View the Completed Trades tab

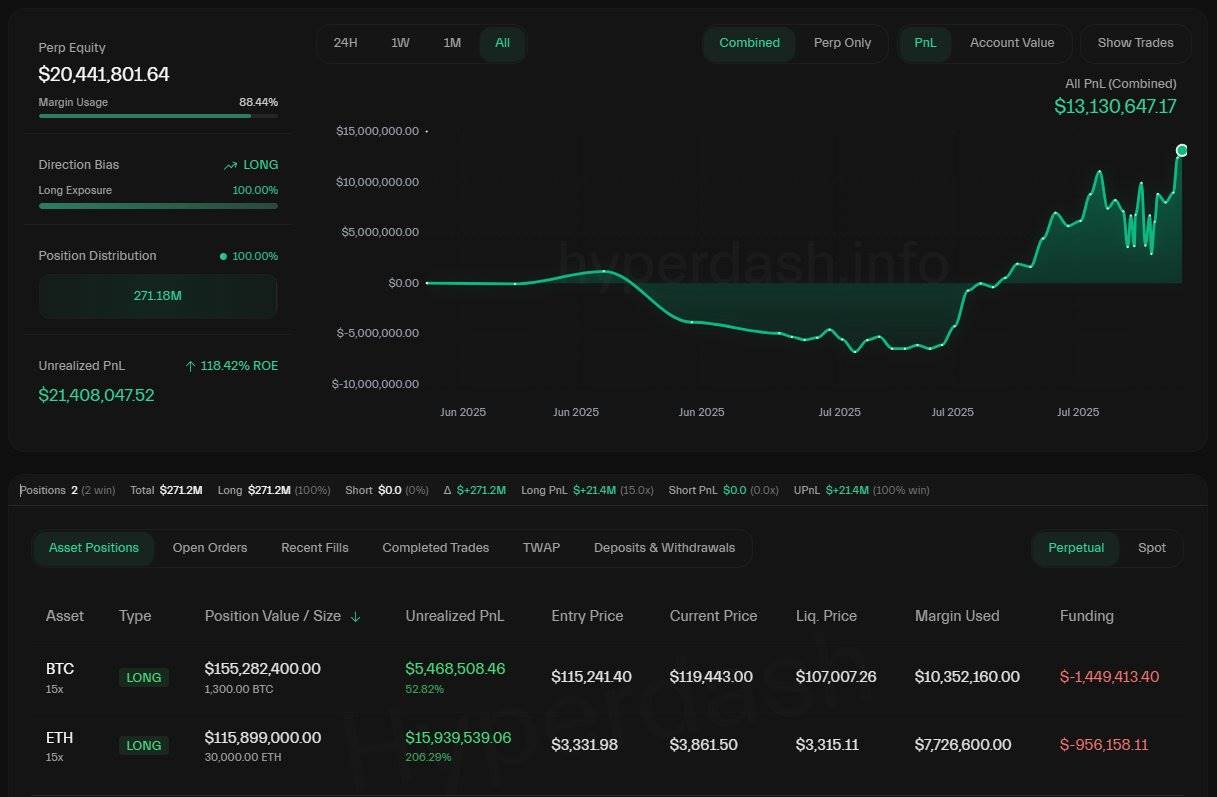click(436, 548)
